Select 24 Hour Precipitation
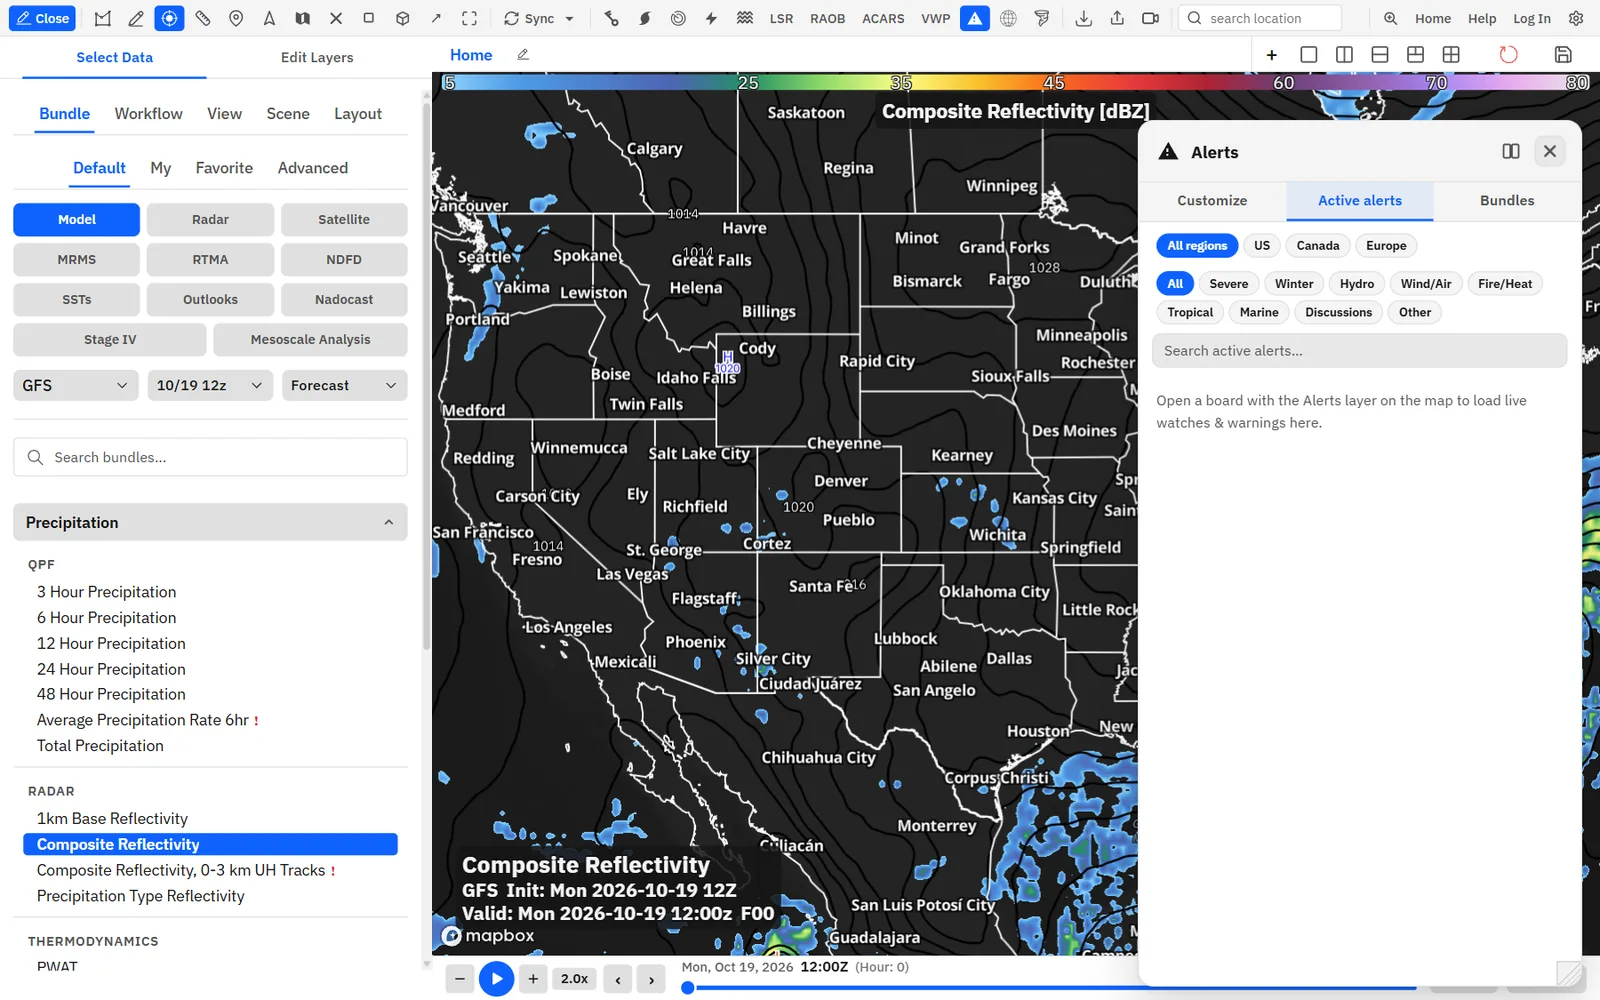Viewport: 1600px width, 1000px height. coord(111,669)
